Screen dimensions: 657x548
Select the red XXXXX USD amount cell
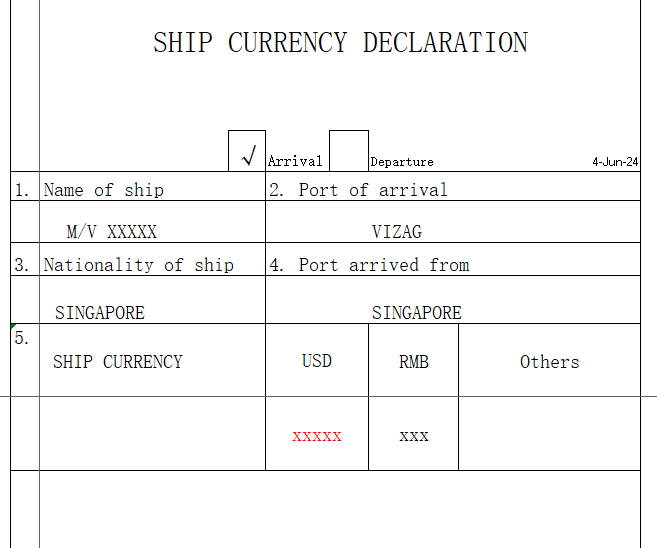(x=317, y=434)
